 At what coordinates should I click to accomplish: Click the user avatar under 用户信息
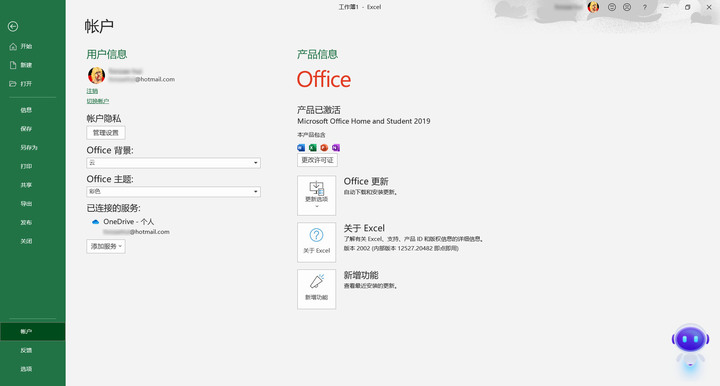tap(96, 75)
